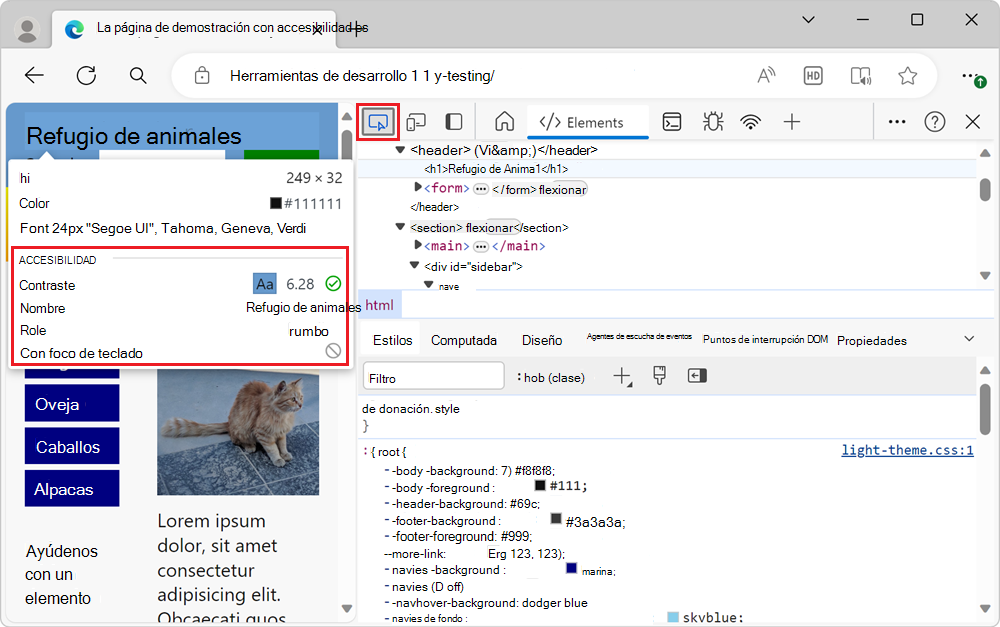Toggle device emulation mode
This screenshot has width=1000, height=627.
coord(417,121)
